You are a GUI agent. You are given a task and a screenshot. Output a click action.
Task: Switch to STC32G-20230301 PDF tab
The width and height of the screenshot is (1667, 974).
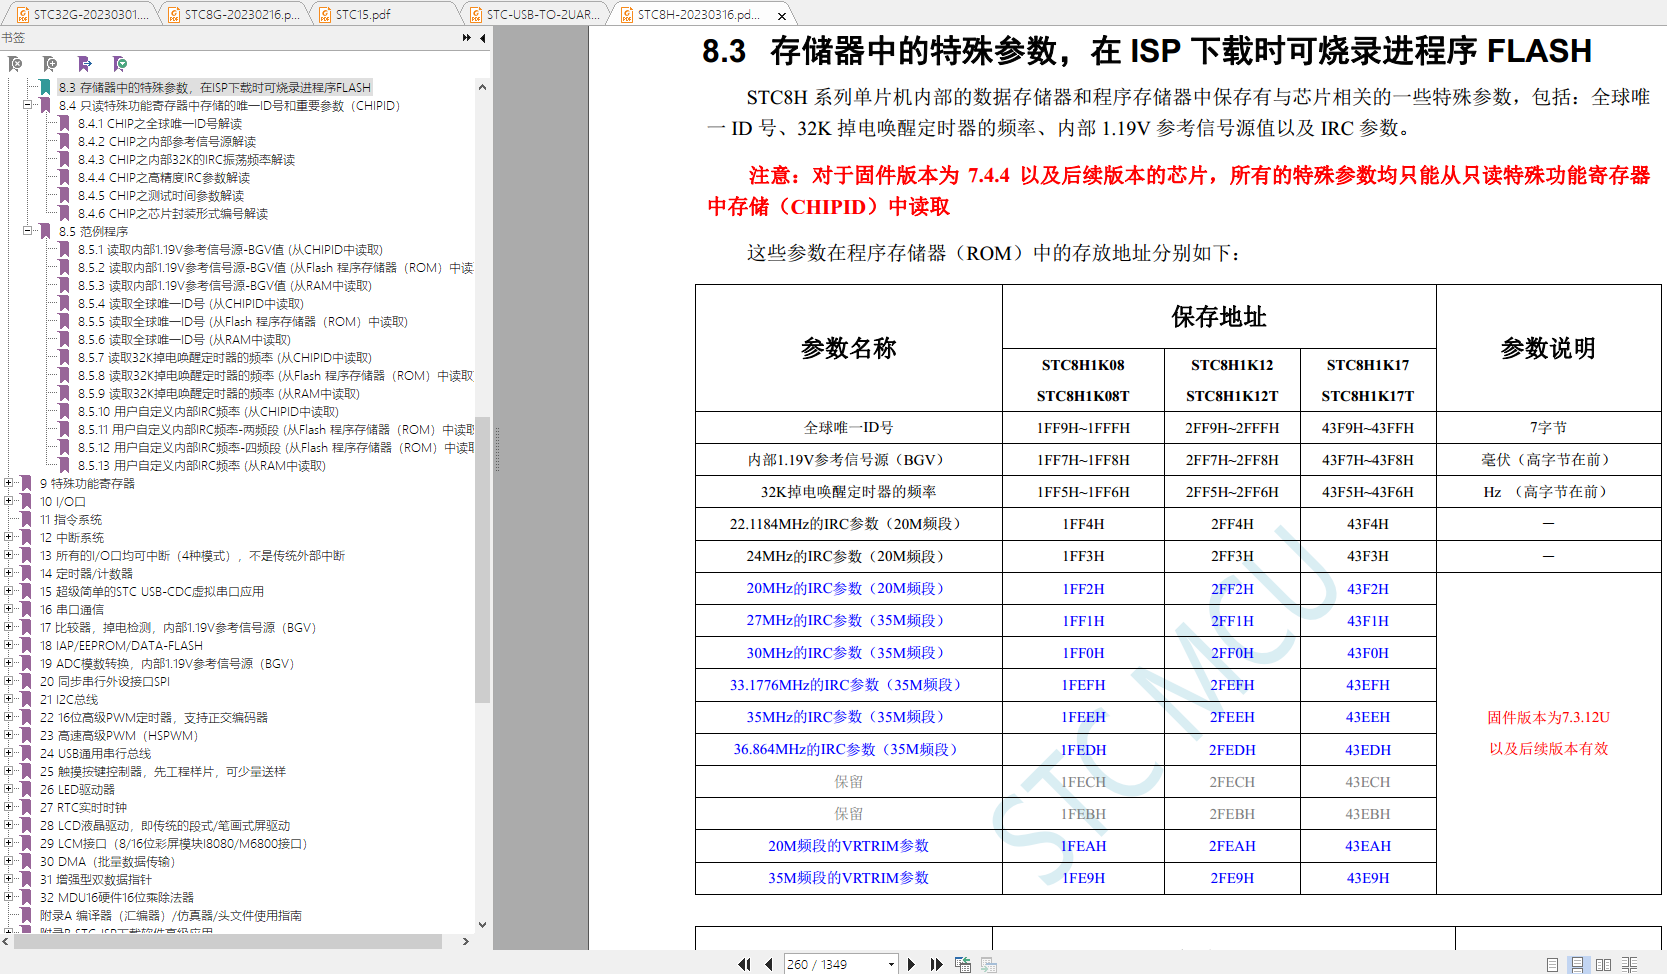82,14
